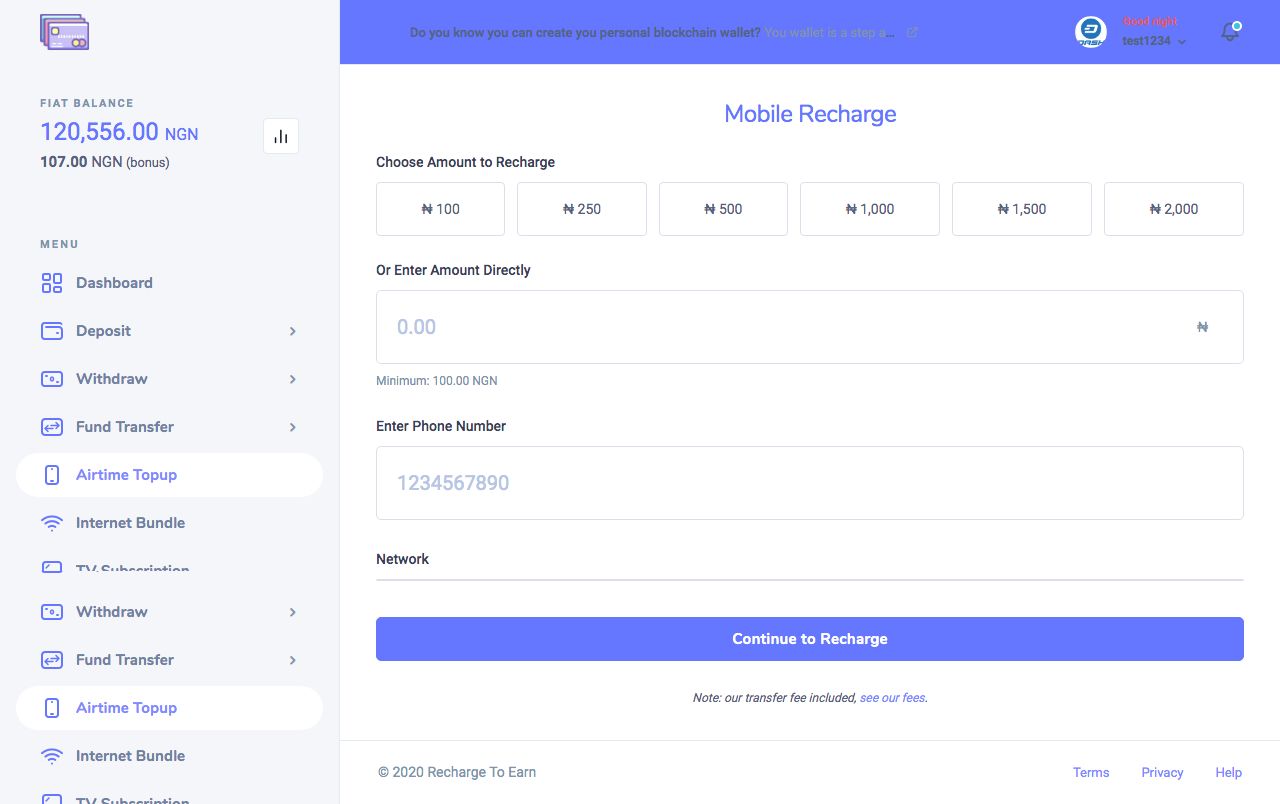Click the Naira symbol in amount field

(x=1202, y=327)
